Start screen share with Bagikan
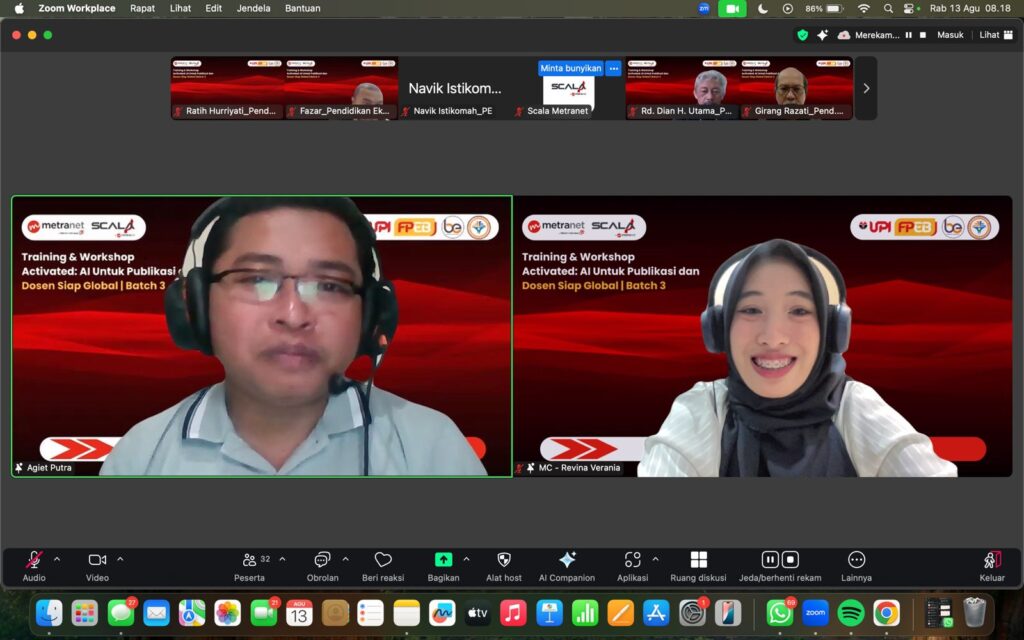 pos(443,566)
